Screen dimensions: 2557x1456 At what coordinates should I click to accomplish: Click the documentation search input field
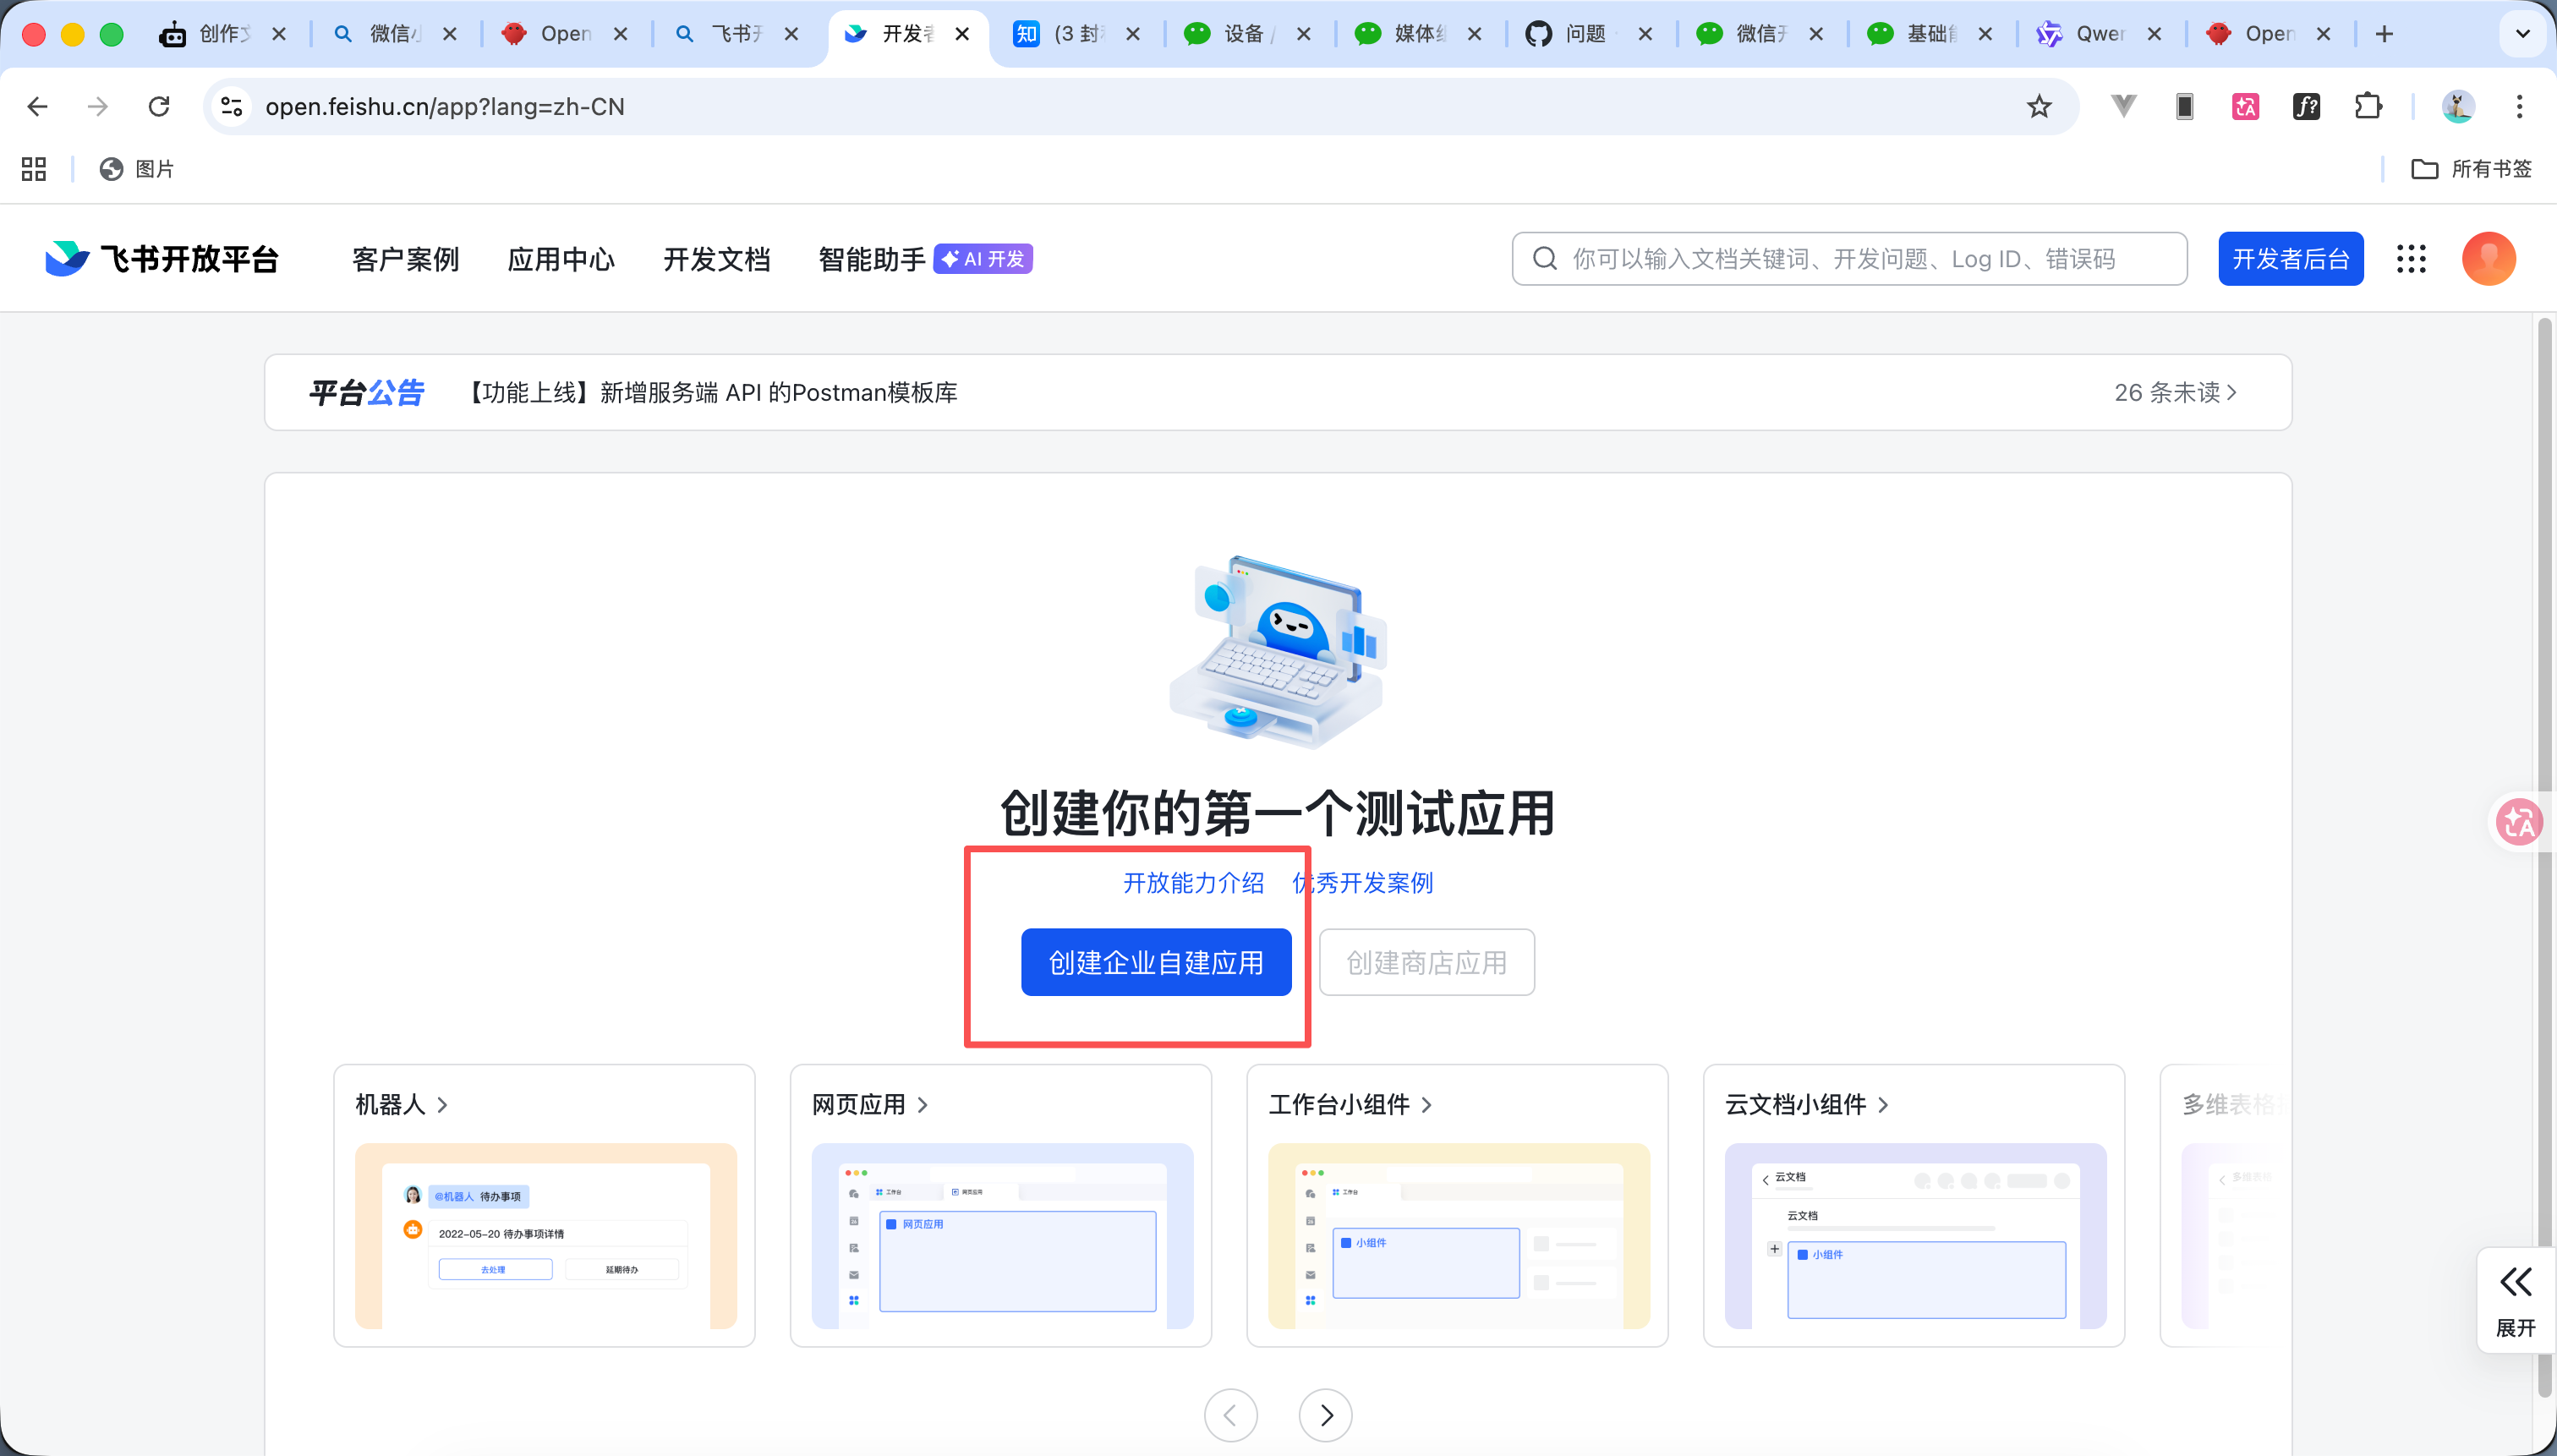tap(1850, 258)
